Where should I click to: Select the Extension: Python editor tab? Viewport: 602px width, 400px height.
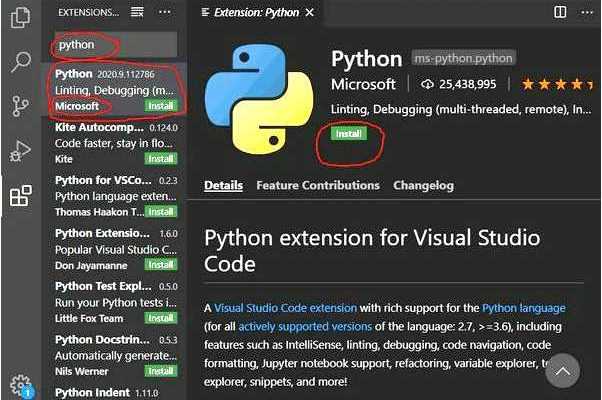(x=256, y=13)
